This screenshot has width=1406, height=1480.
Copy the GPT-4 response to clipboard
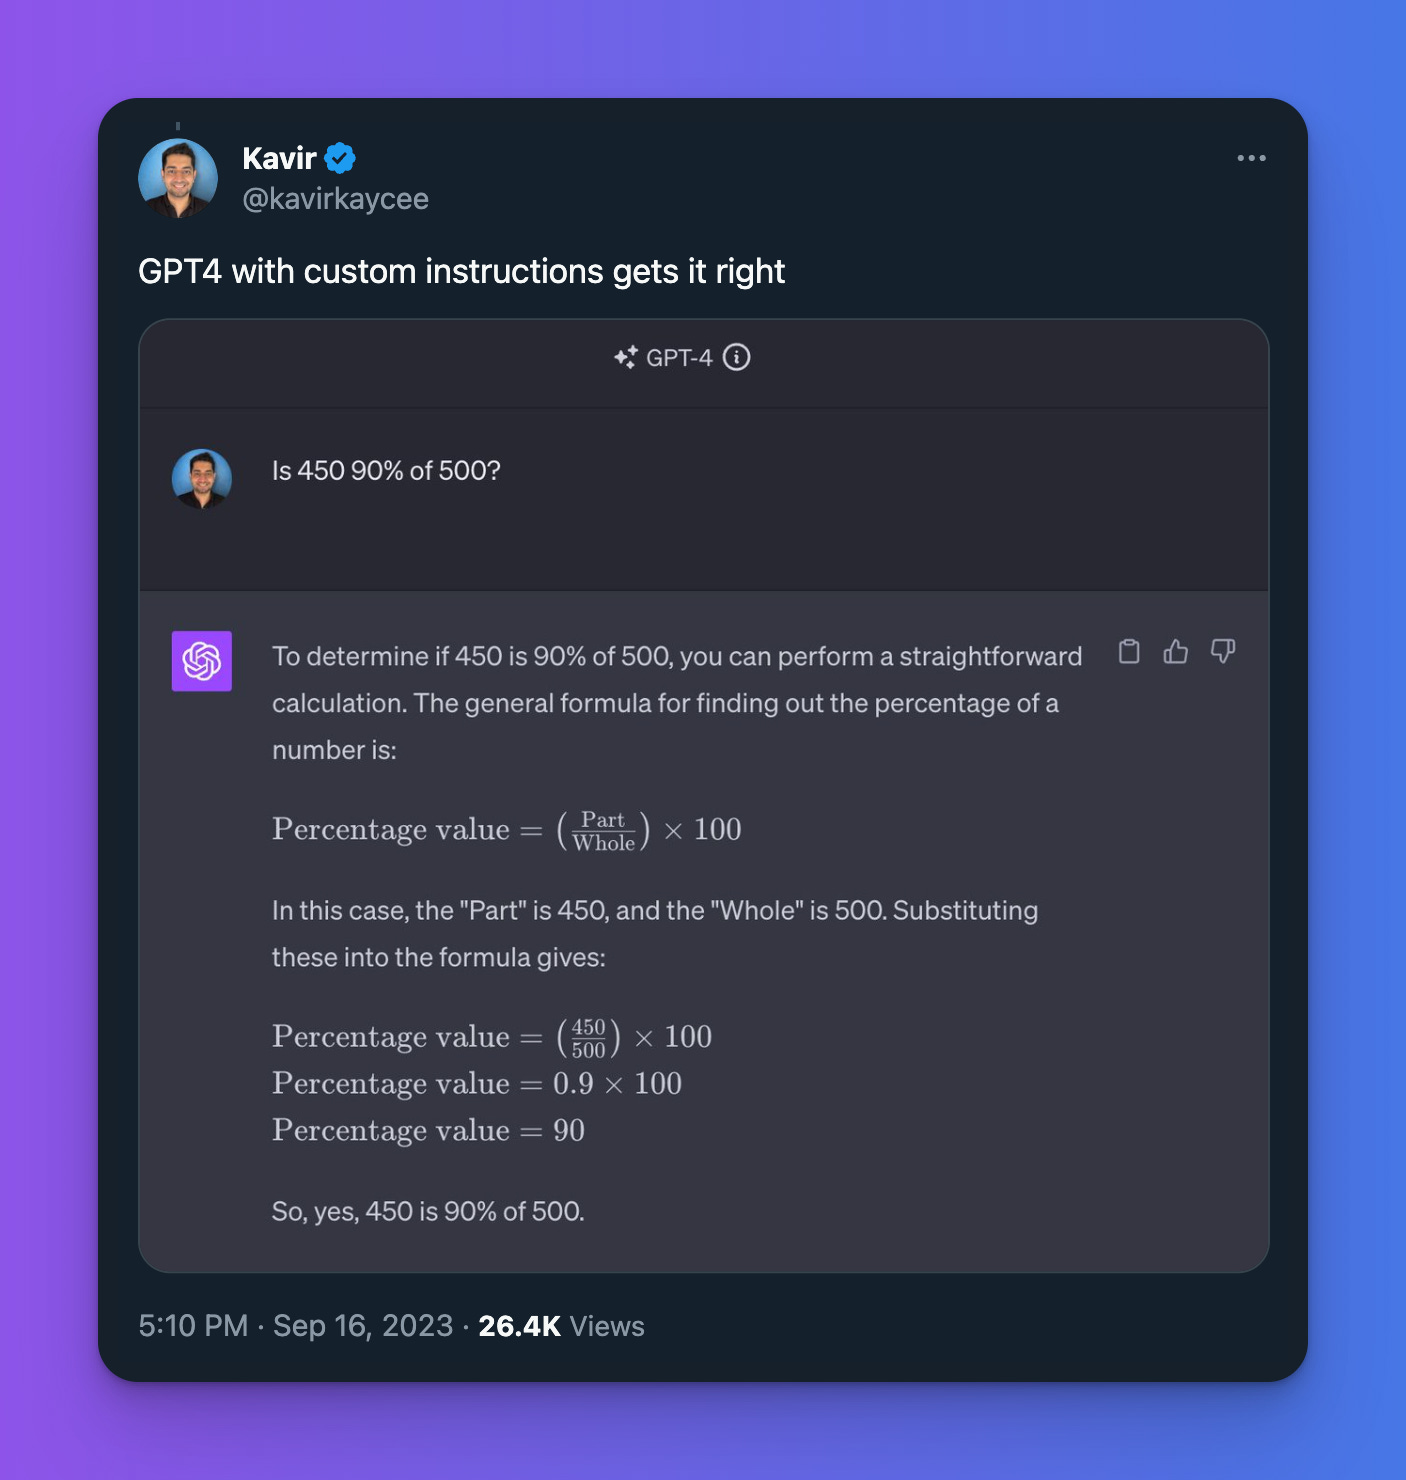[x=1129, y=652]
